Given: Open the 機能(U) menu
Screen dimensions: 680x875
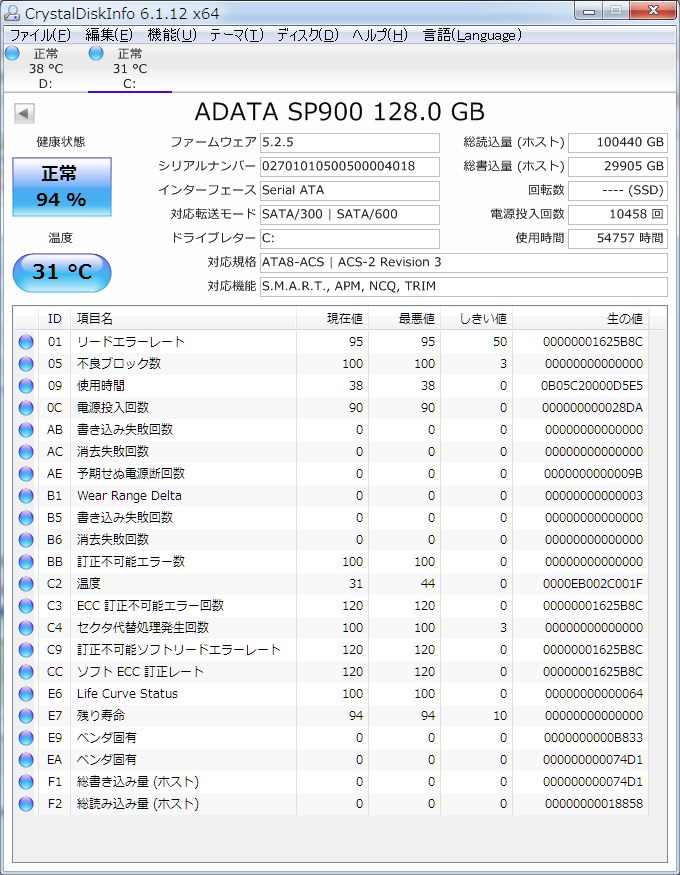Looking at the screenshot, I should (172, 35).
